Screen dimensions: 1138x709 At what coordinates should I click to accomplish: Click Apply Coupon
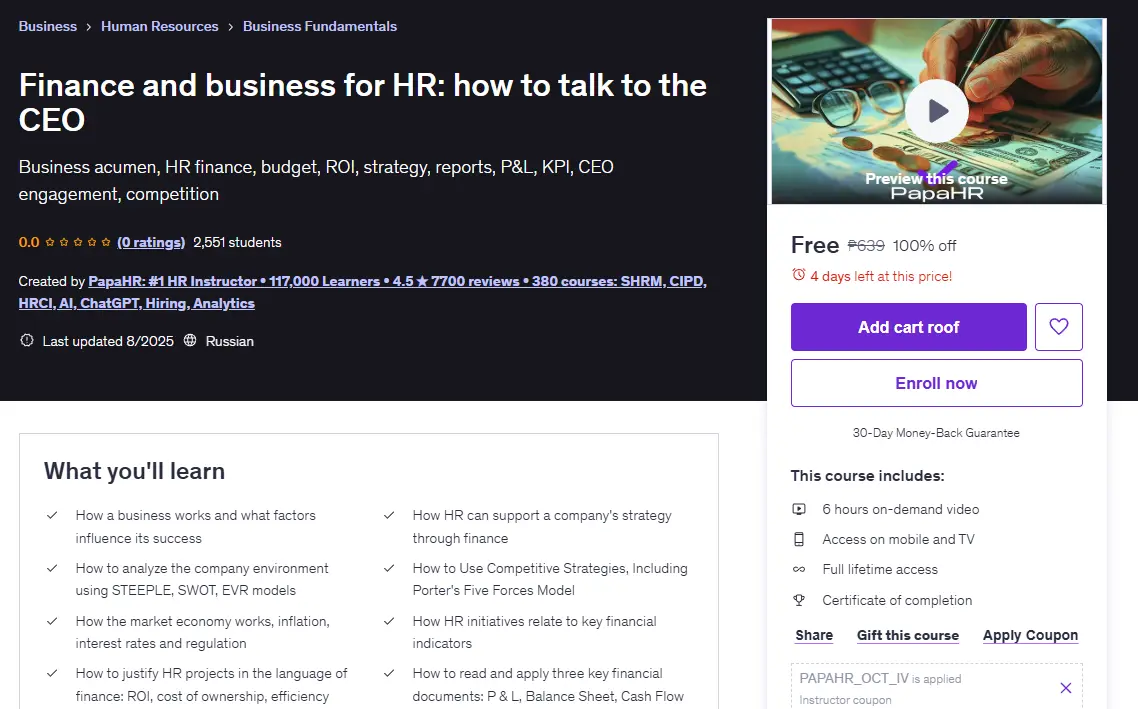[x=1030, y=635]
